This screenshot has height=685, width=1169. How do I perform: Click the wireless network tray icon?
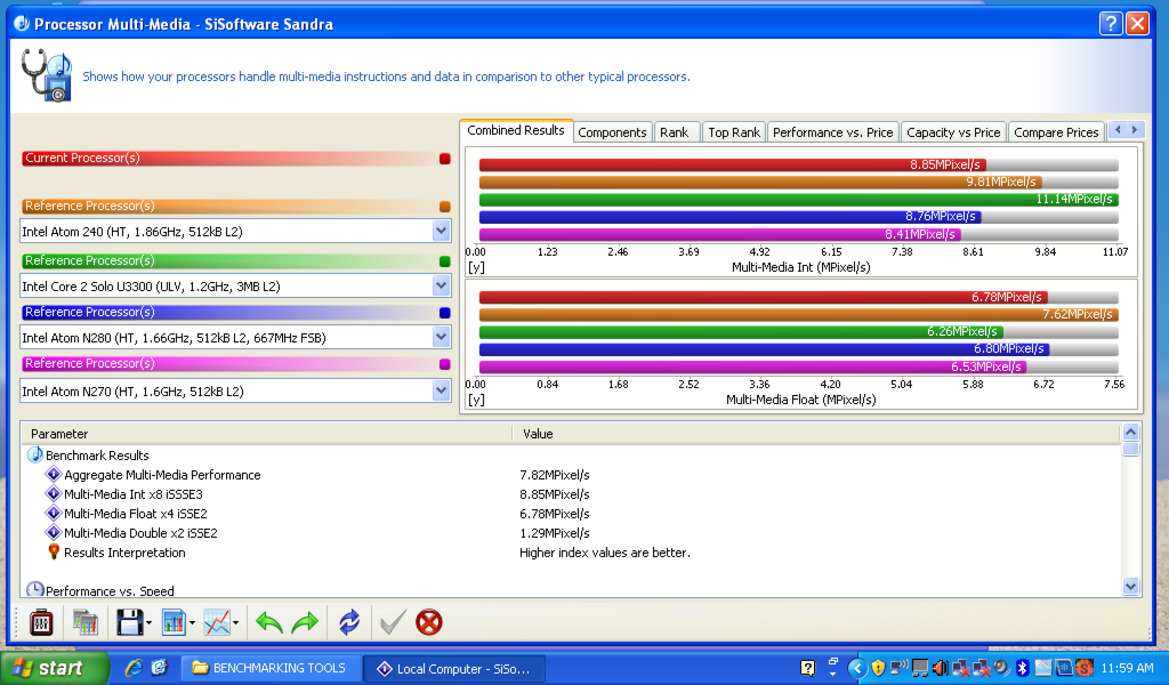pos(900,666)
